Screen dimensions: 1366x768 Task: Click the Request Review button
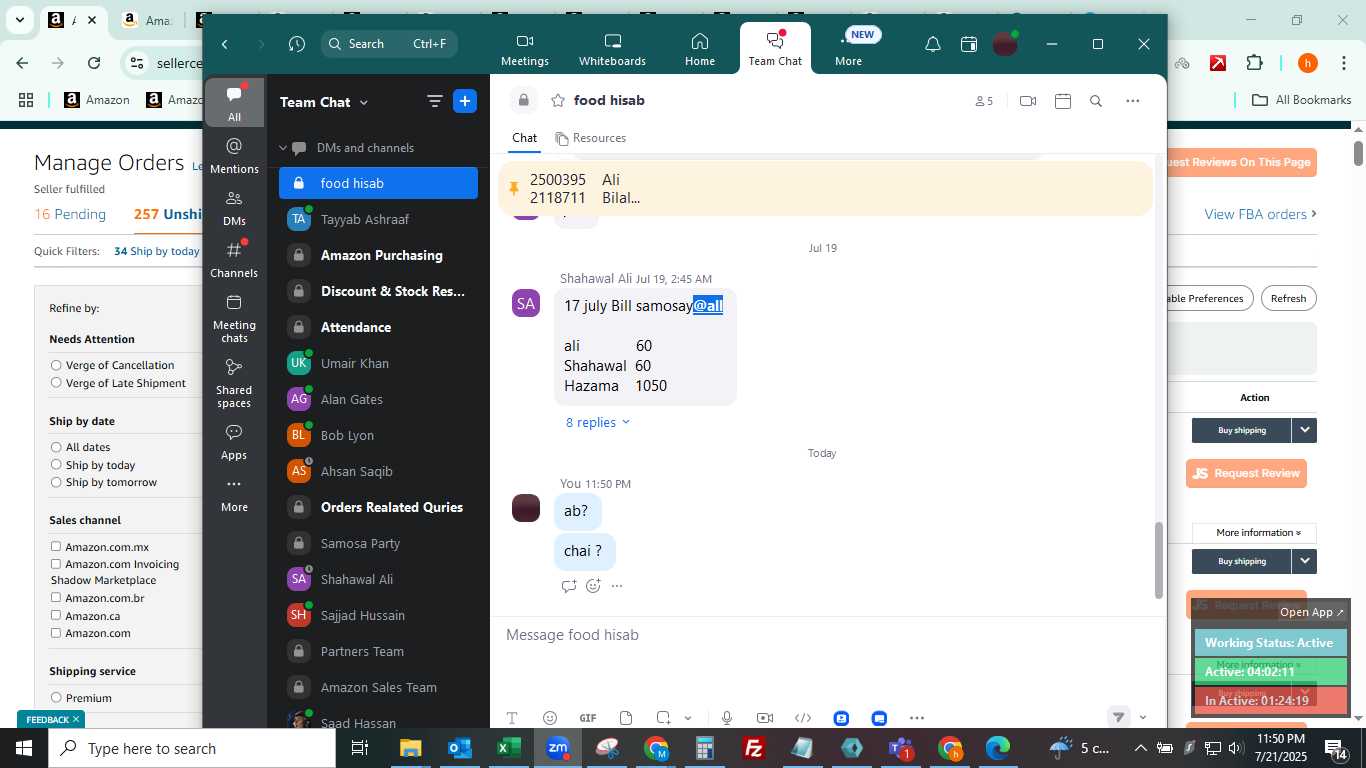click(1247, 473)
